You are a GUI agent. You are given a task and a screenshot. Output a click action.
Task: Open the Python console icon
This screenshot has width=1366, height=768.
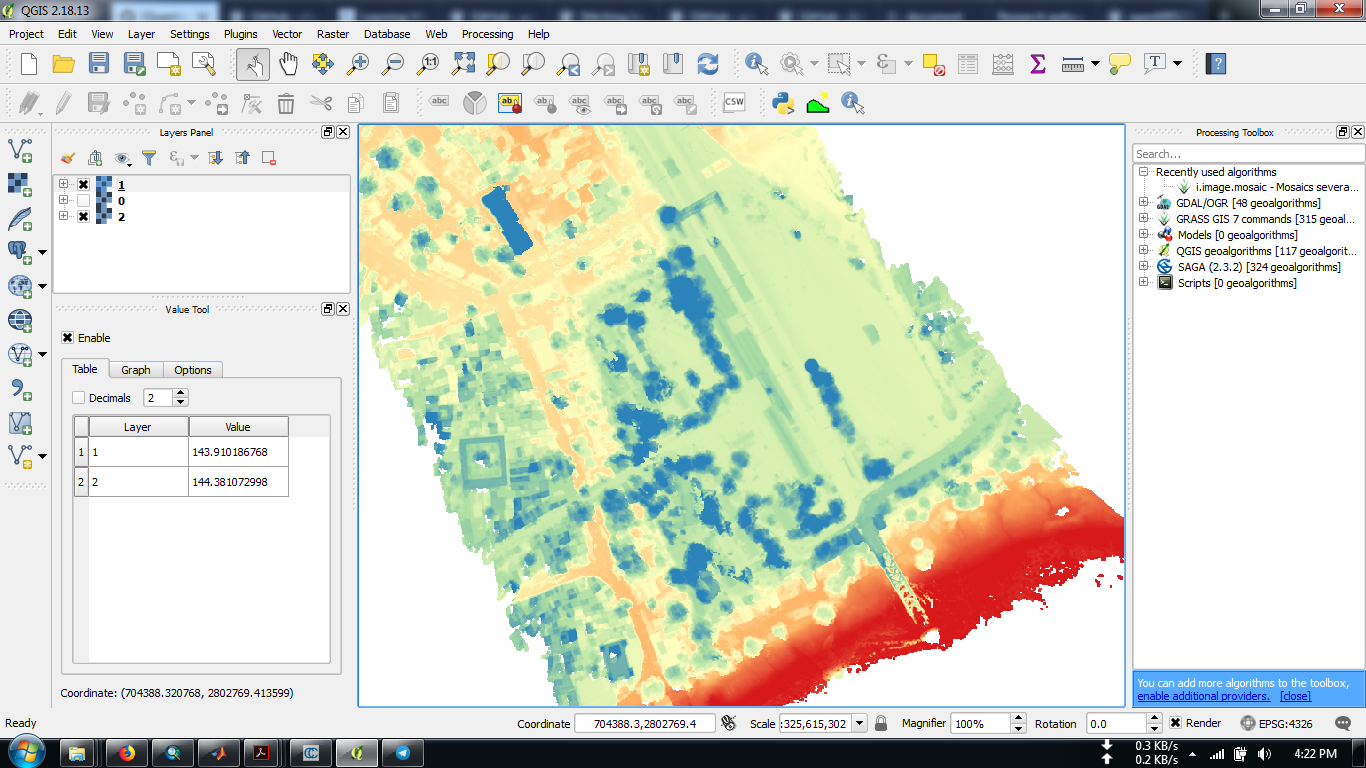pyautogui.click(x=783, y=102)
